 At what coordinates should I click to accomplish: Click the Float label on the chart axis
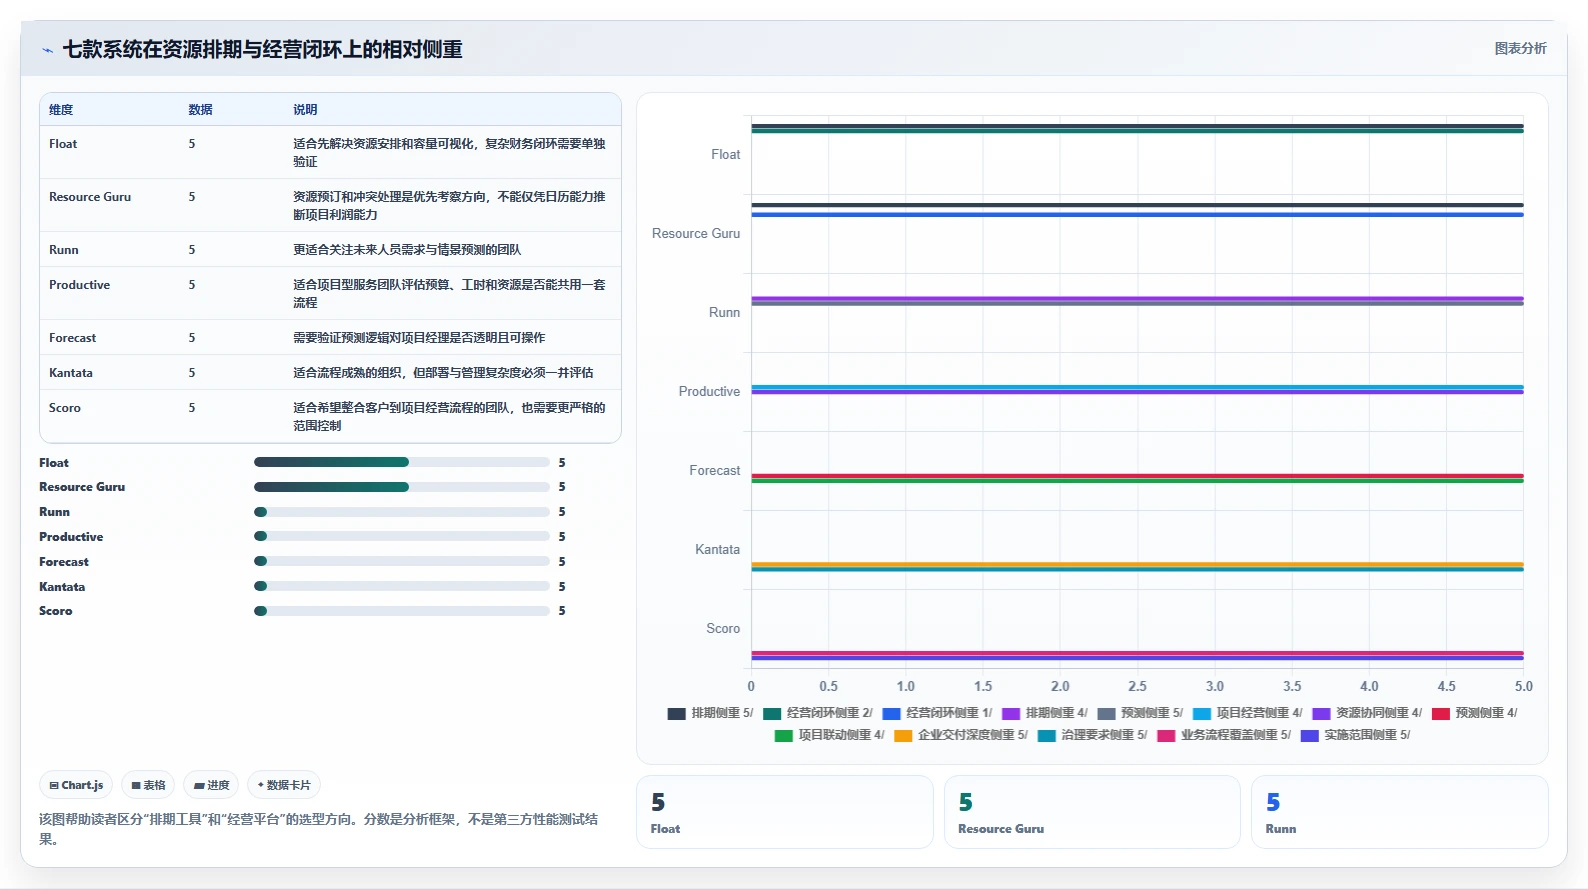pyautogui.click(x=726, y=155)
